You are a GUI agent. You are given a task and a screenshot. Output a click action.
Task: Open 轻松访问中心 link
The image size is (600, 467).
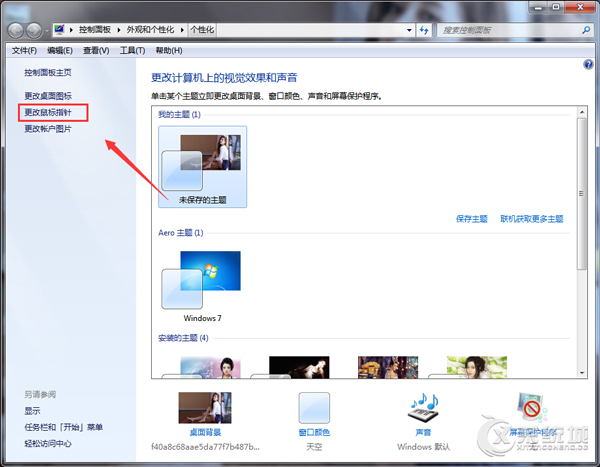(48, 444)
